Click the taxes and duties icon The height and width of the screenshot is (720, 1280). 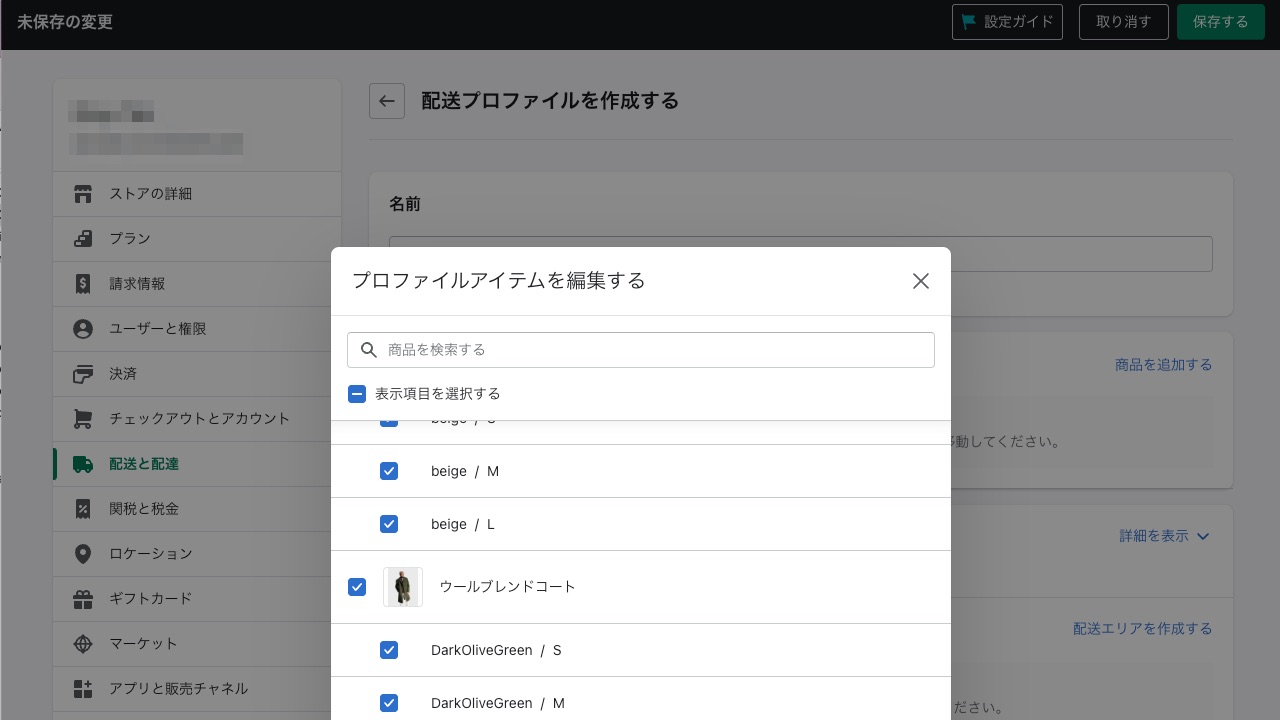[x=83, y=509]
